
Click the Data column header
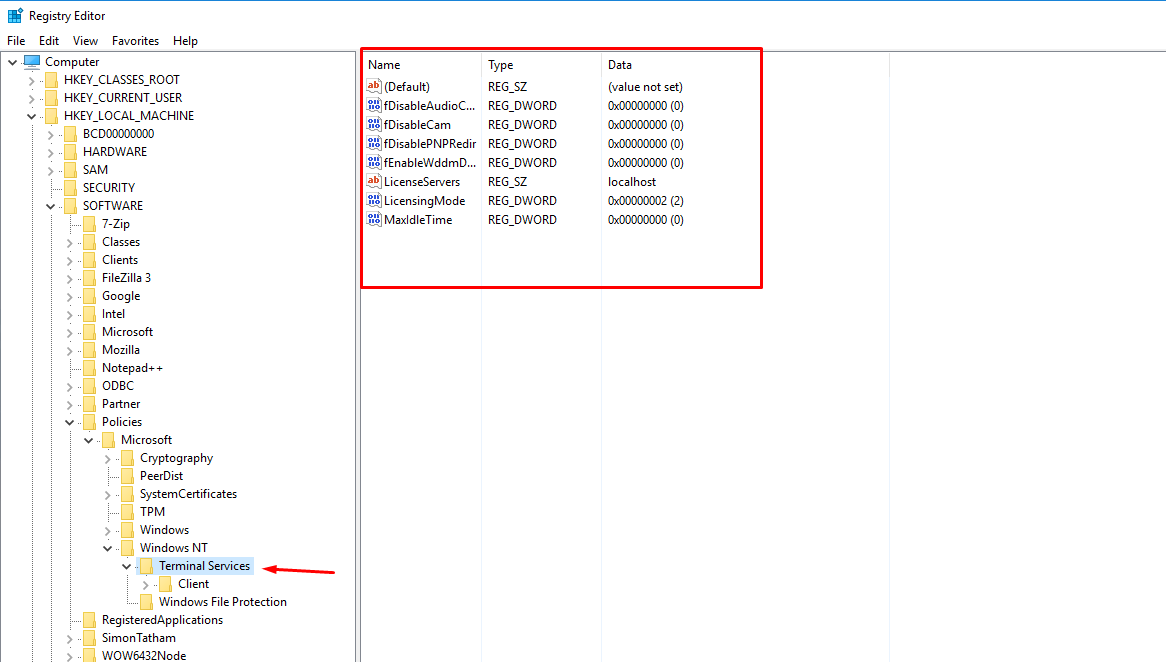[x=619, y=65]
